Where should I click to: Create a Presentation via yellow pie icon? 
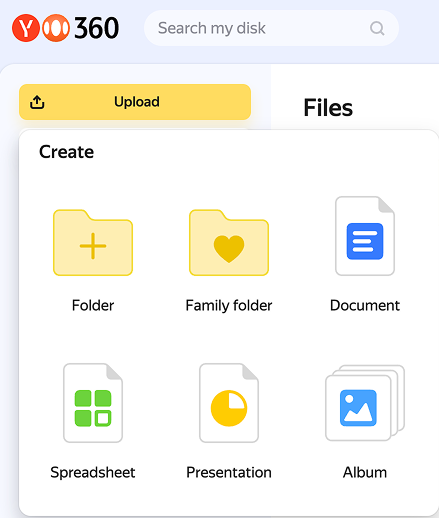coord(229,403)
